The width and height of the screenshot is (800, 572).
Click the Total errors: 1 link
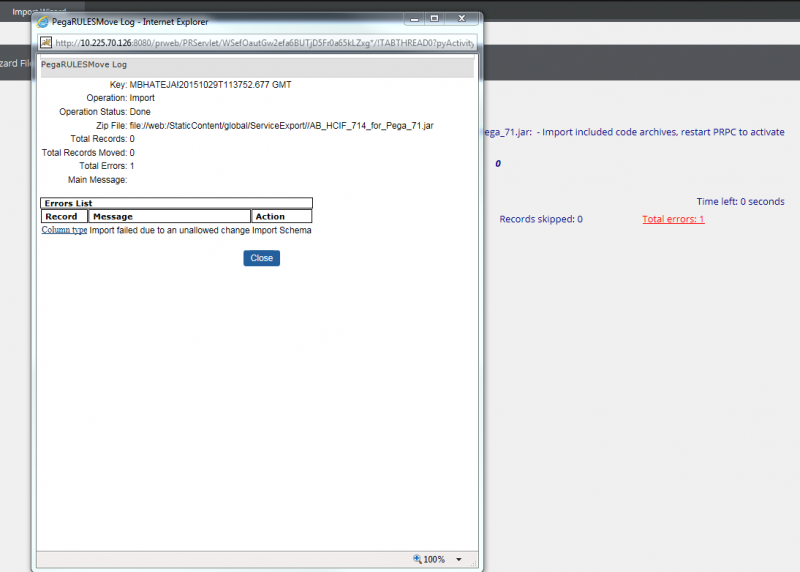pos(673,219)
